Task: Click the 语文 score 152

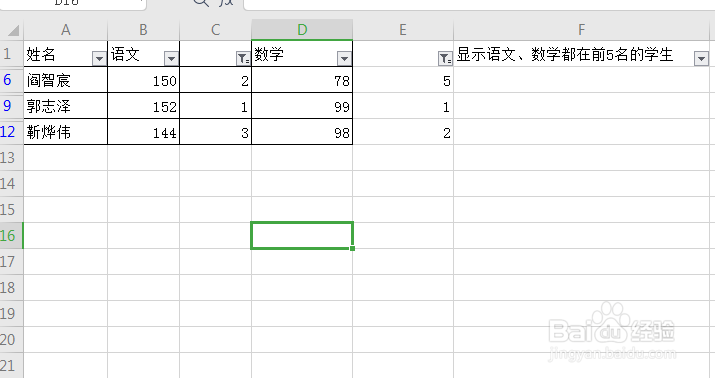Action: pyautogui.click(x=143, y=106)
